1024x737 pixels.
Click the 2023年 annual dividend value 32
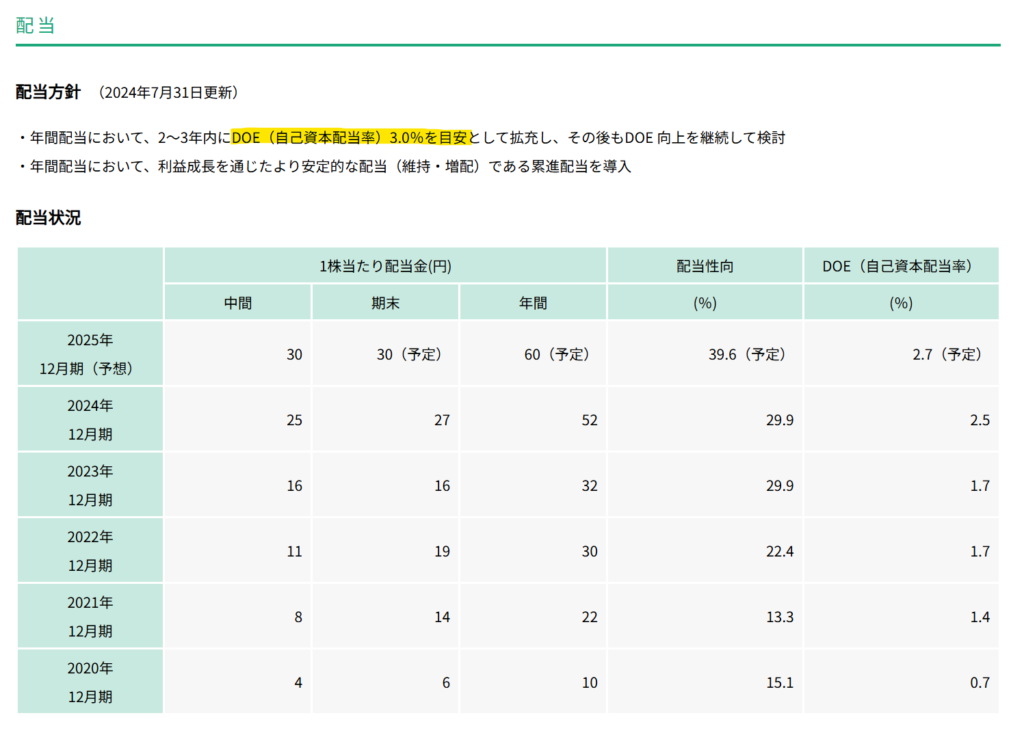click(x=588, y=486)
